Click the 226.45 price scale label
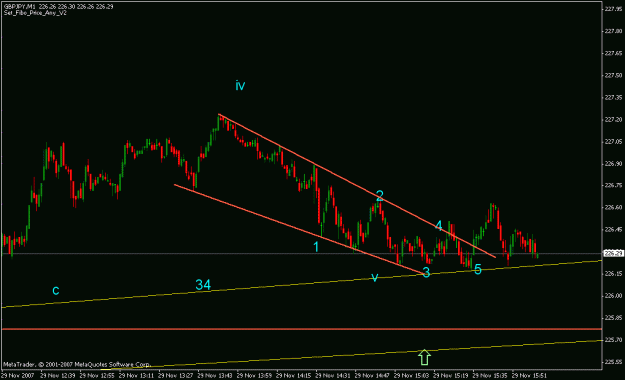This screenshot has width=625, height=380. click(613, 230)
